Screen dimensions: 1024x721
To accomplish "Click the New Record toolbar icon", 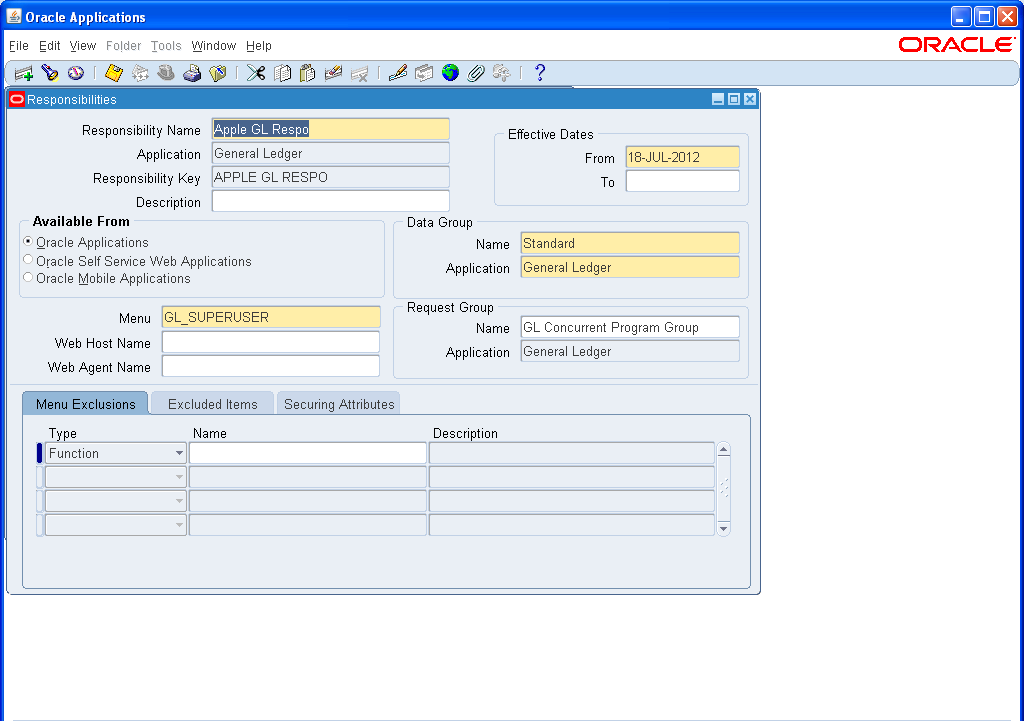I will click(24, 73).
